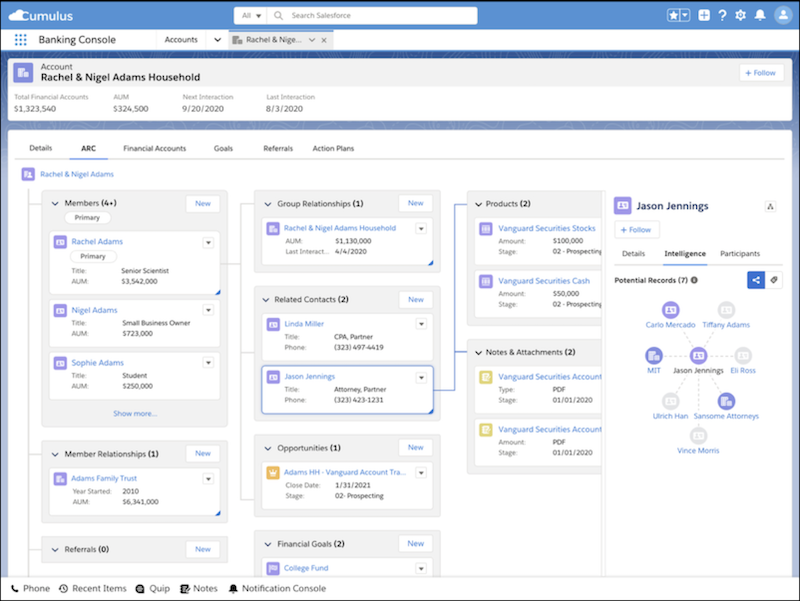The image size is (800, 601).
Task: Open the Rachel & Nige... tab dropdown arrow
Action: click(312, 40)
